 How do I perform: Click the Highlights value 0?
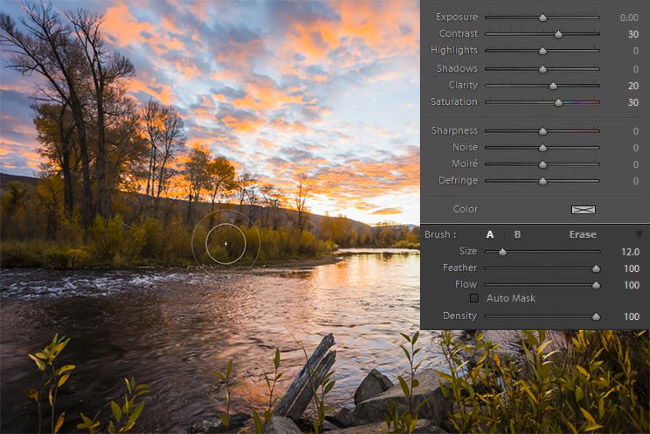coord(635,51)
